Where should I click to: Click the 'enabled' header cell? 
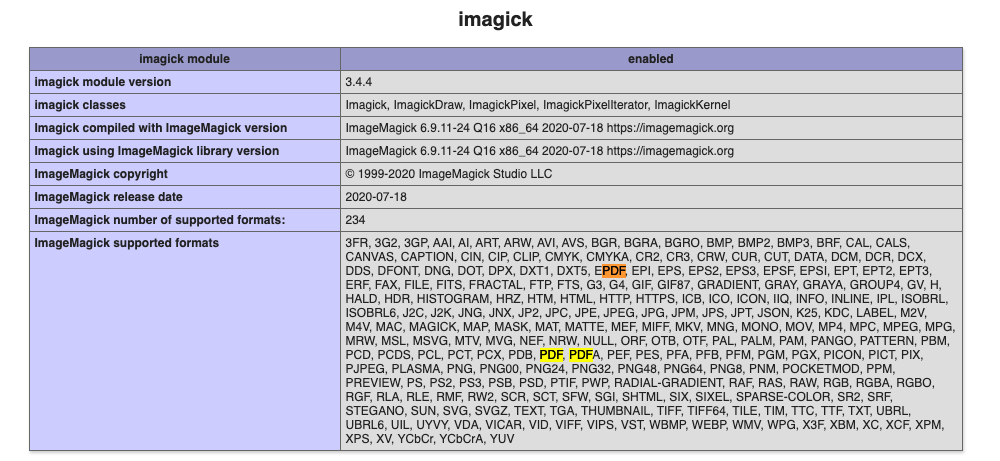pyautogui.click(x=651, y=59)
